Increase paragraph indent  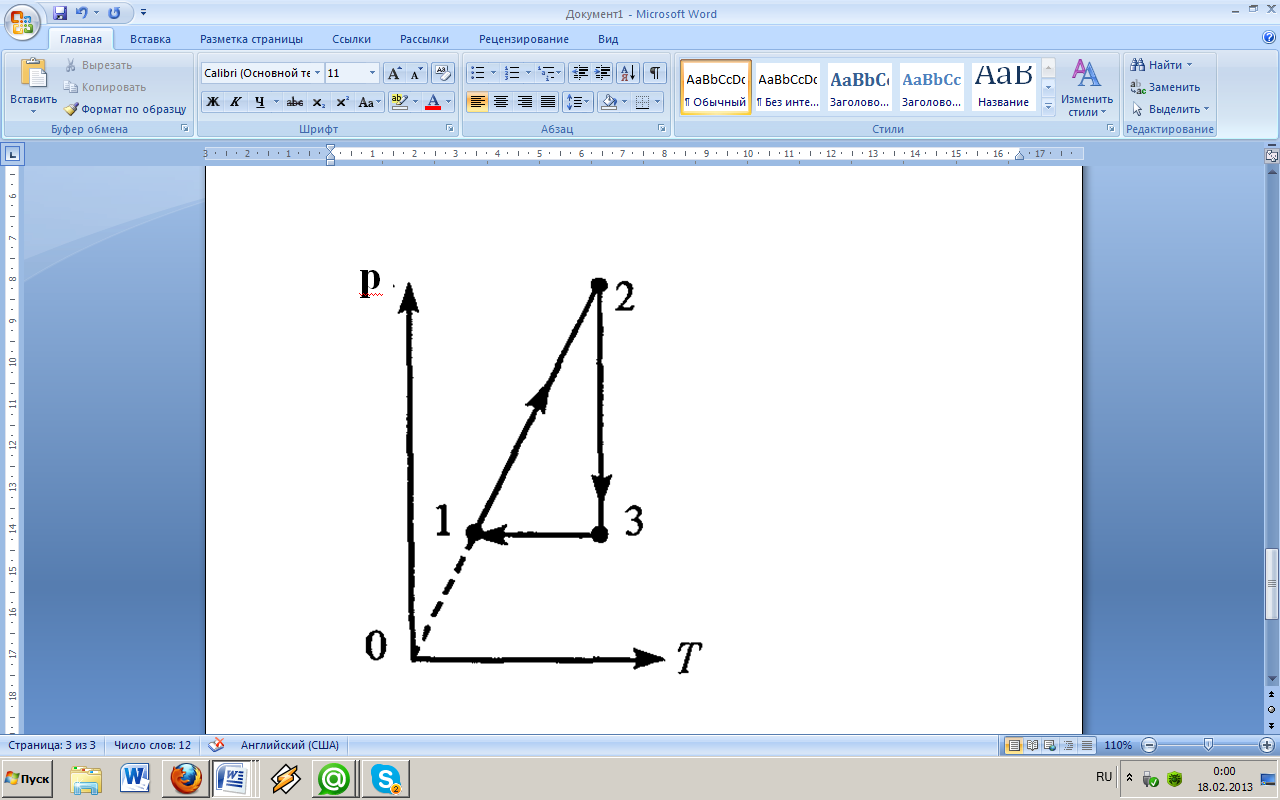(x=603, y=73)
